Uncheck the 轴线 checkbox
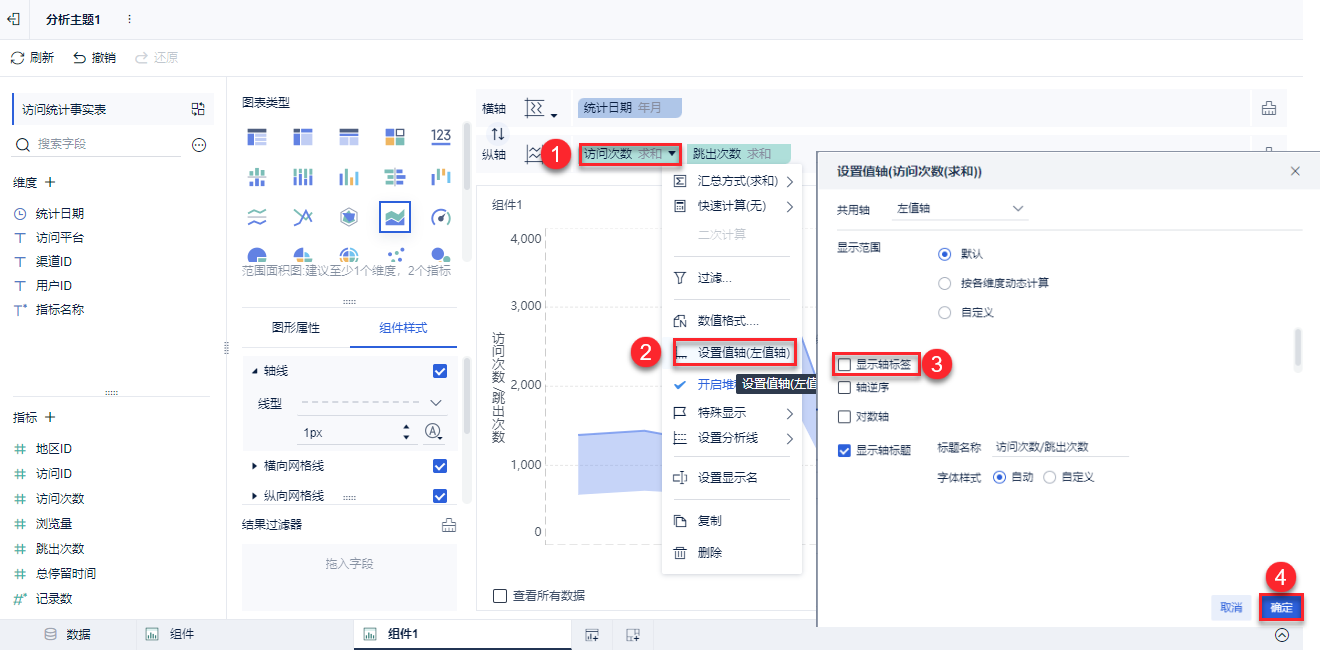 439,371
